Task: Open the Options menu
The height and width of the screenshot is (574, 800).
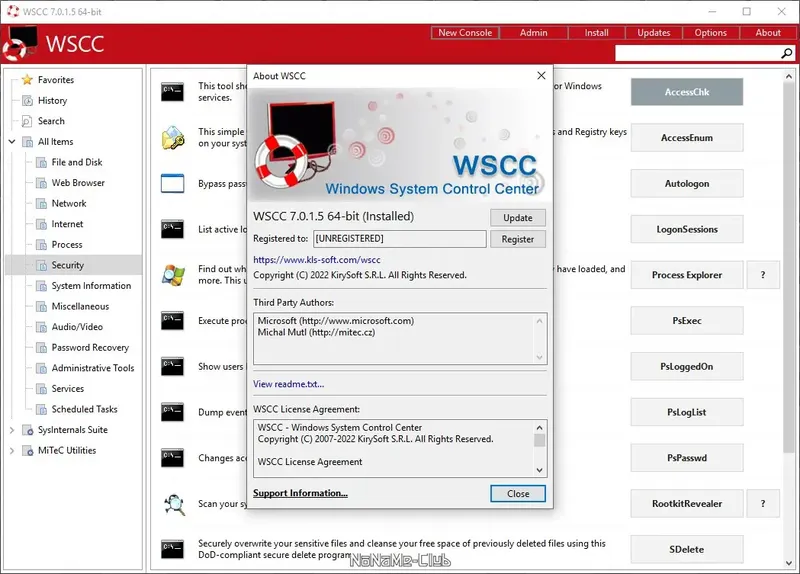Action: tap(710, 33)
